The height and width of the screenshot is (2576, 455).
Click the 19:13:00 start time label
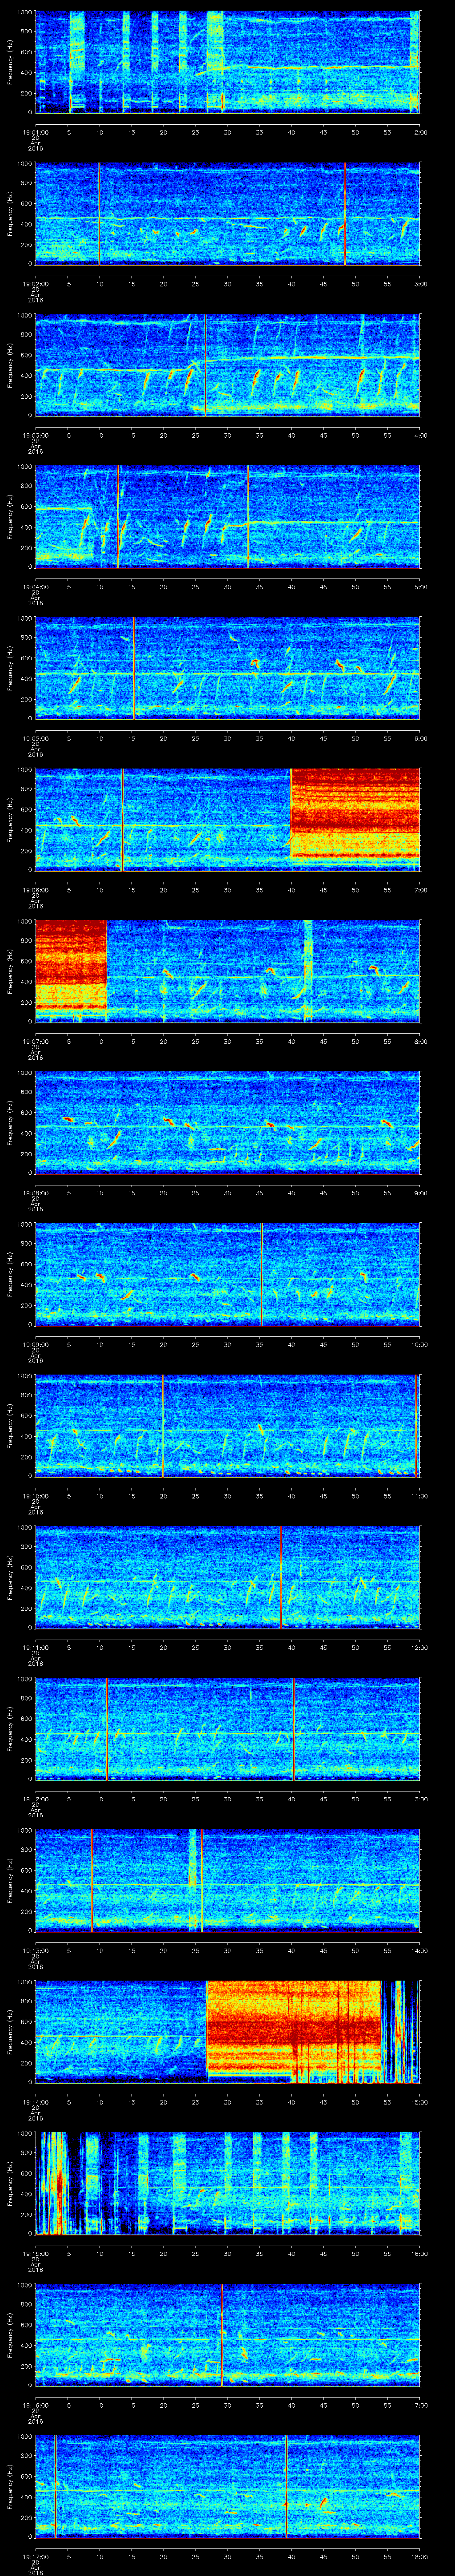35,1949
